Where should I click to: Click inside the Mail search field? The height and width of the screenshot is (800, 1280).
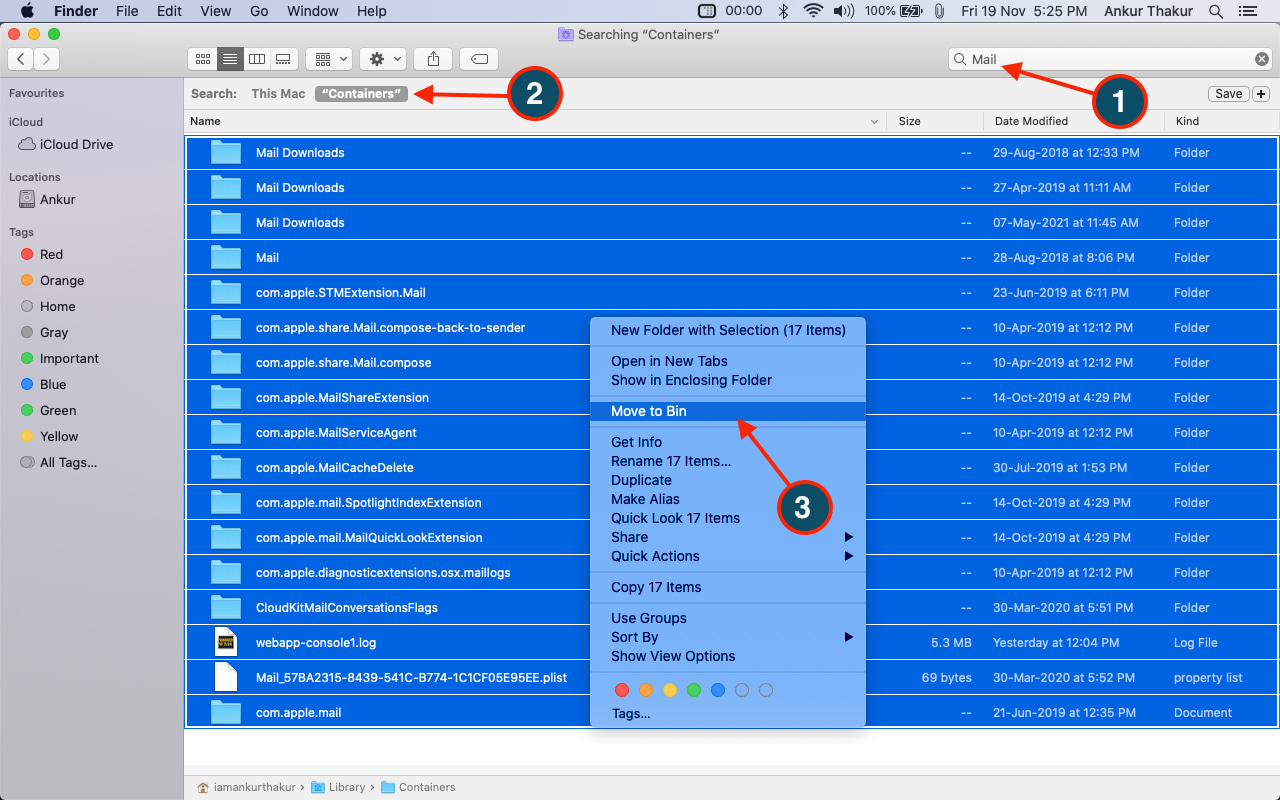[x=1110, y=59]
